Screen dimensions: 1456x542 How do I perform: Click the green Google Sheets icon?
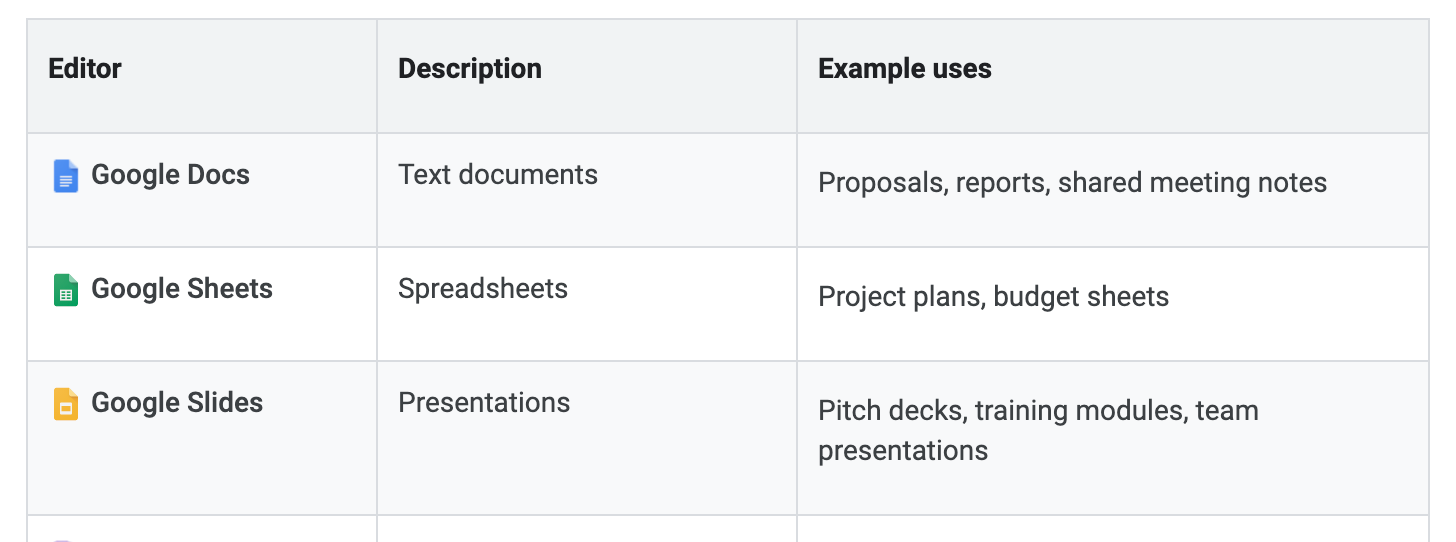[x=65, y=290]
